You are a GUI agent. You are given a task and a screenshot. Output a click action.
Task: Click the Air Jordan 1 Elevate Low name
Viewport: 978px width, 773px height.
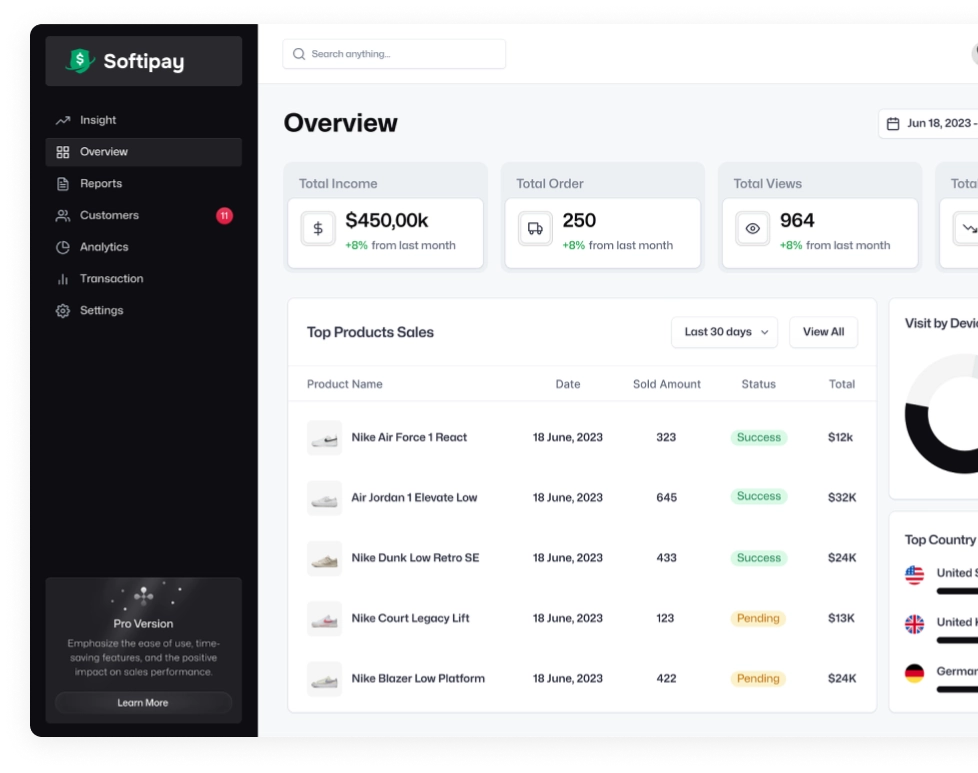point(414,498)
